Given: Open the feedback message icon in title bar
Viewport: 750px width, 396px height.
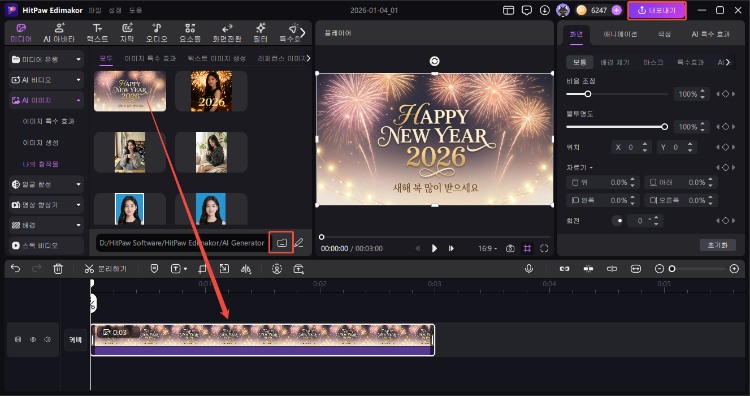Looking at the screenshot, I should [527, 10].
